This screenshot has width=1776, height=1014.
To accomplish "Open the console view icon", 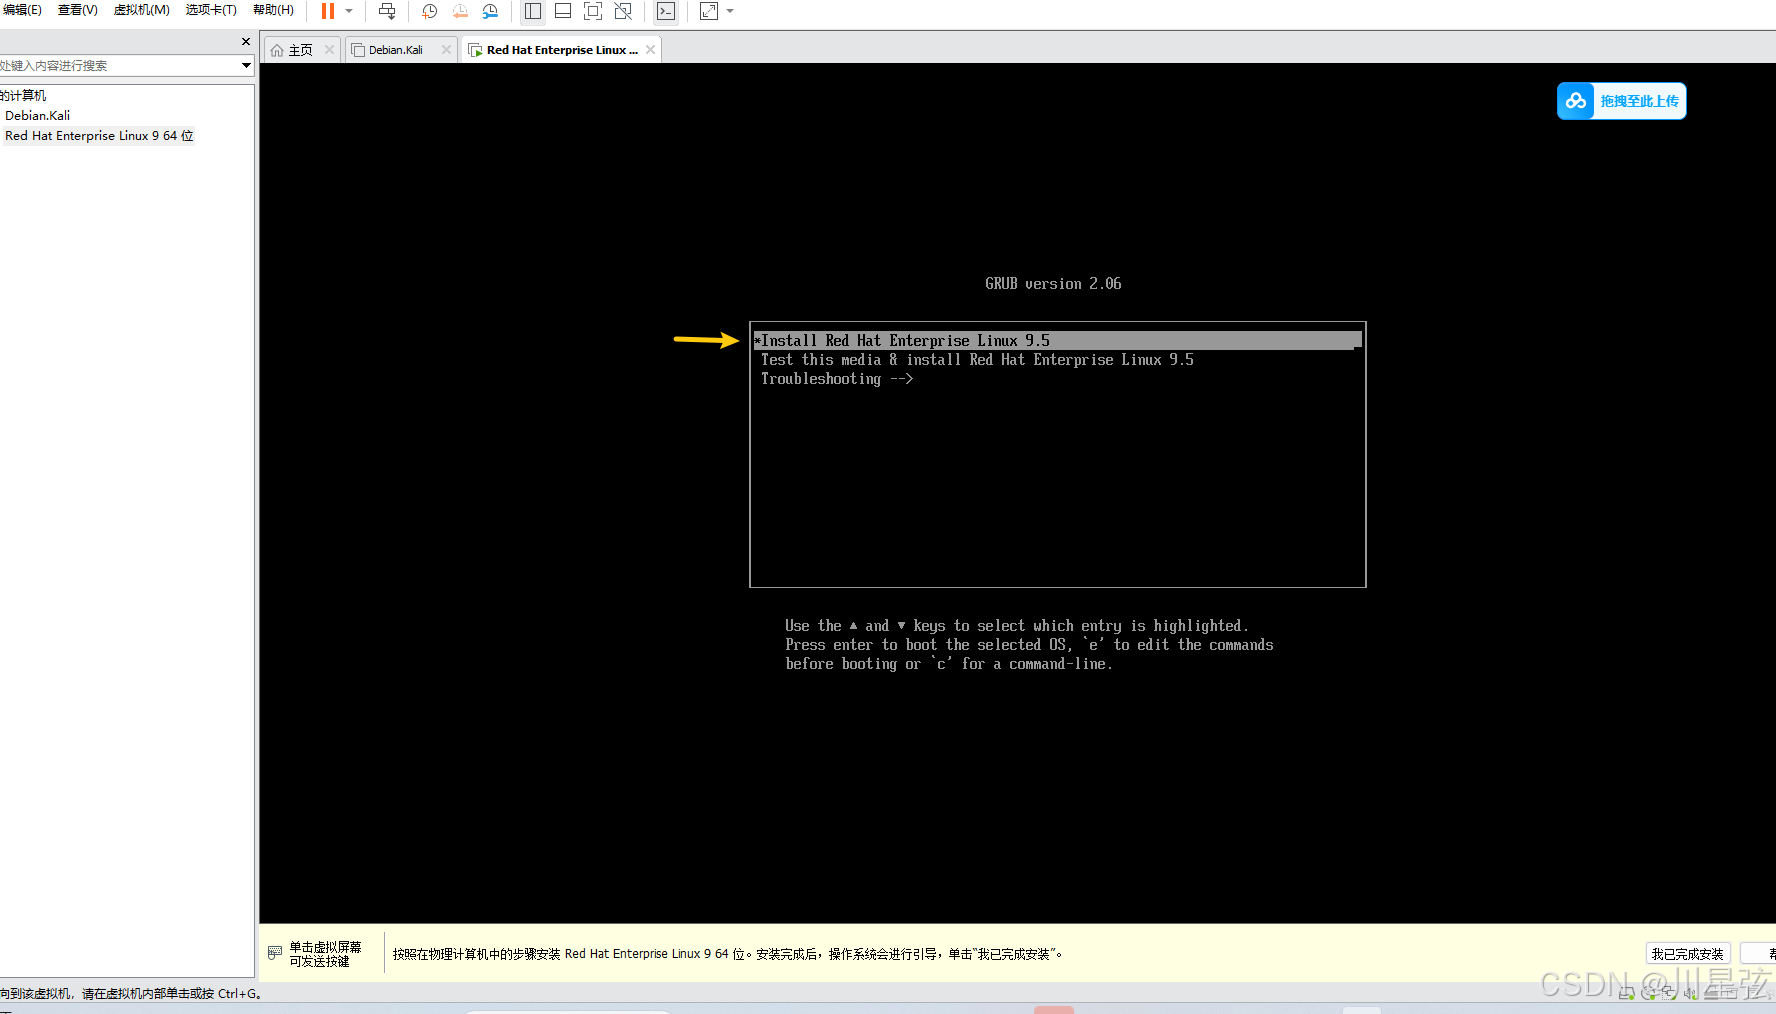I will tap(666, 11).
